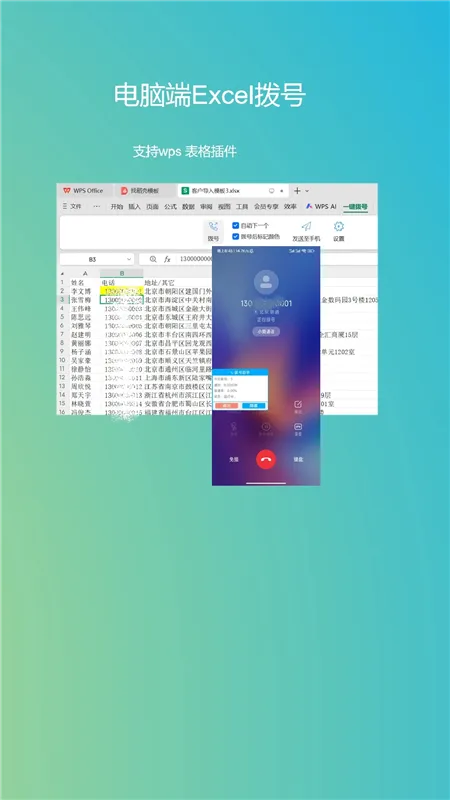Screen dimensions: 450x800
Task: Open the 效率 ribbon tab
Action: 290,207
